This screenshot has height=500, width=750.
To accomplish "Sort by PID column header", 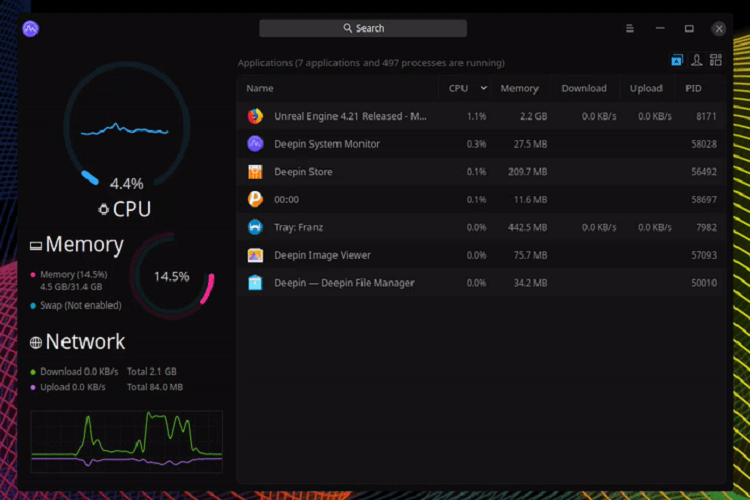I will click(693, 89).
